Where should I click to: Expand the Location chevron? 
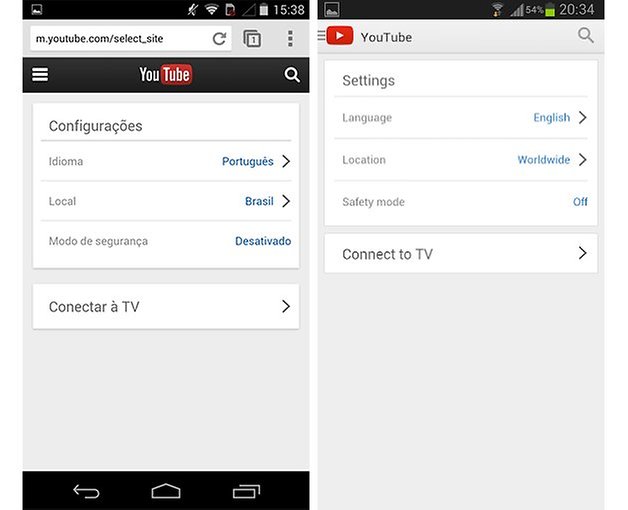tap(583, 159)
